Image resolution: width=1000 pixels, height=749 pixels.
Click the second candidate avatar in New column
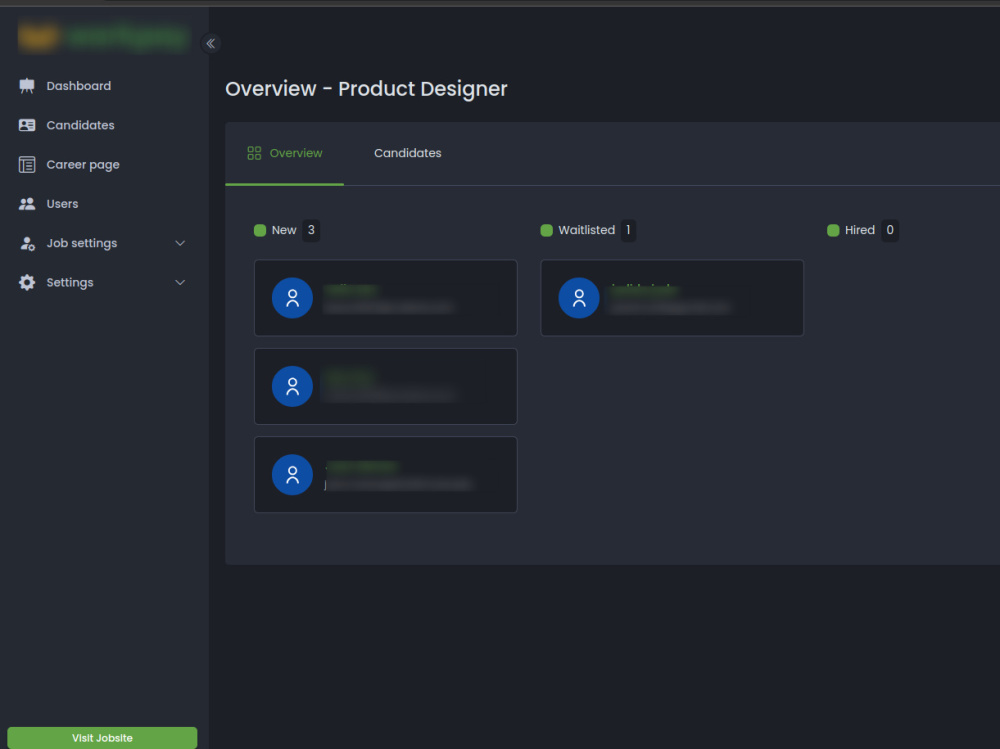pyautogui.click(x=292, y=386)
